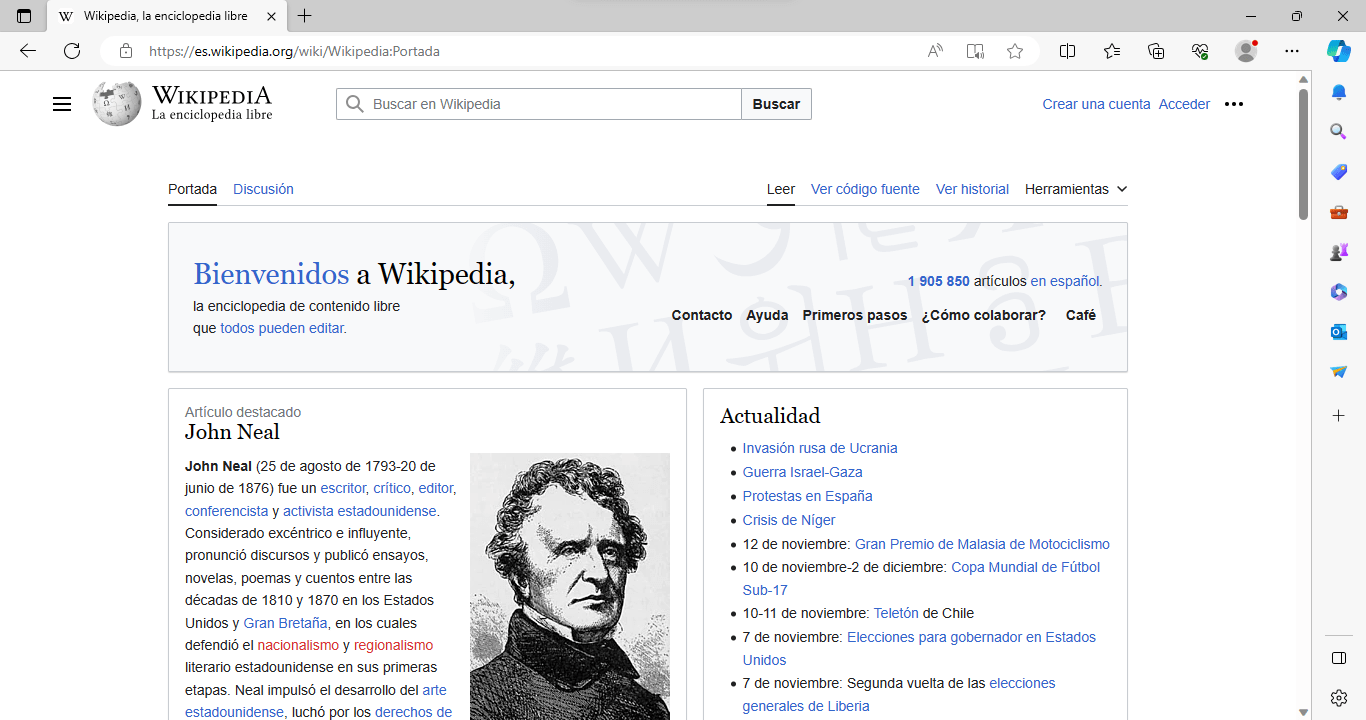Toggle the Edge sidebar visibility button
This screenshot has width=1366, height=720.
point(1339,658)
